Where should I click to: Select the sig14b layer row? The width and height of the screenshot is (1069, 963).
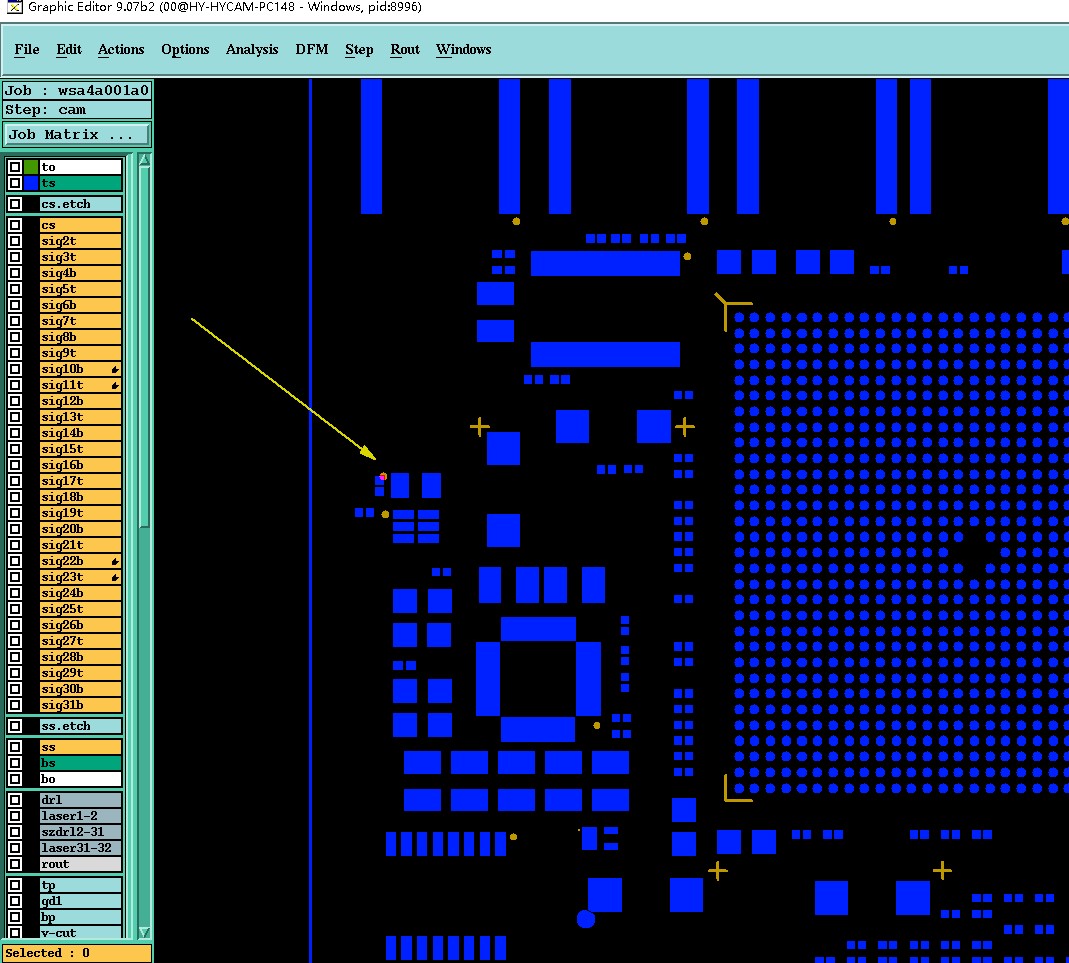coord(80,433)
